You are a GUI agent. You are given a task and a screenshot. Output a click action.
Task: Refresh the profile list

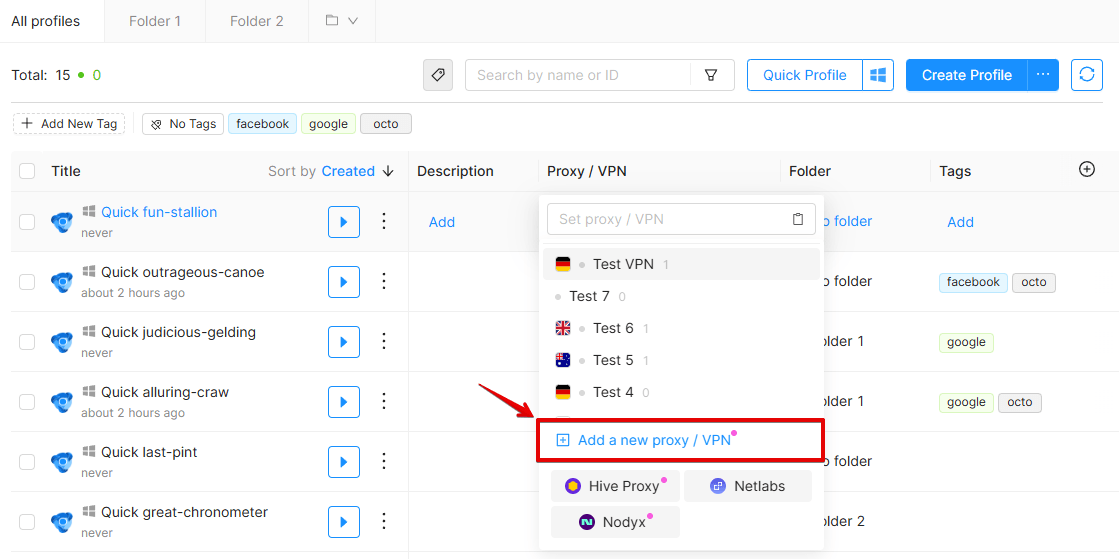click(x=1087, y=75)
